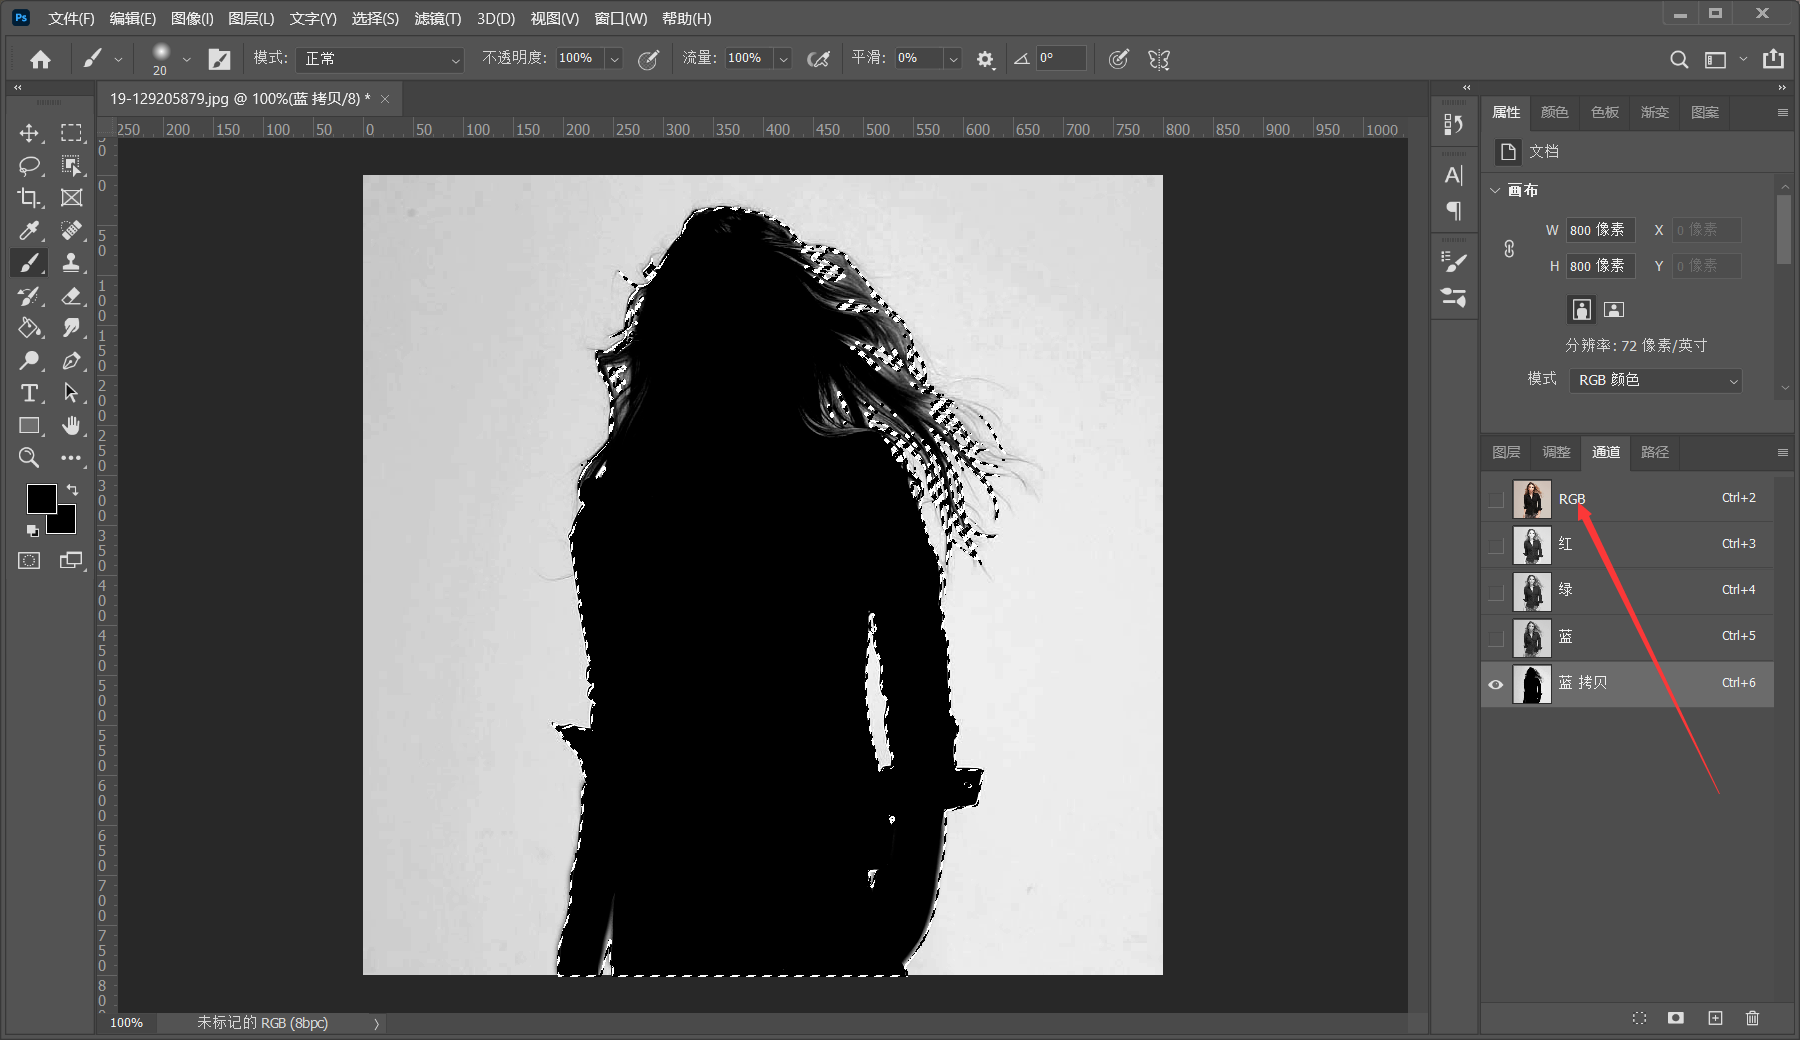This screenshot has width=1800, height=1040.
Task: Select the Horizontal Type tool
Action: pyautogui.click(x=29, y=393)
